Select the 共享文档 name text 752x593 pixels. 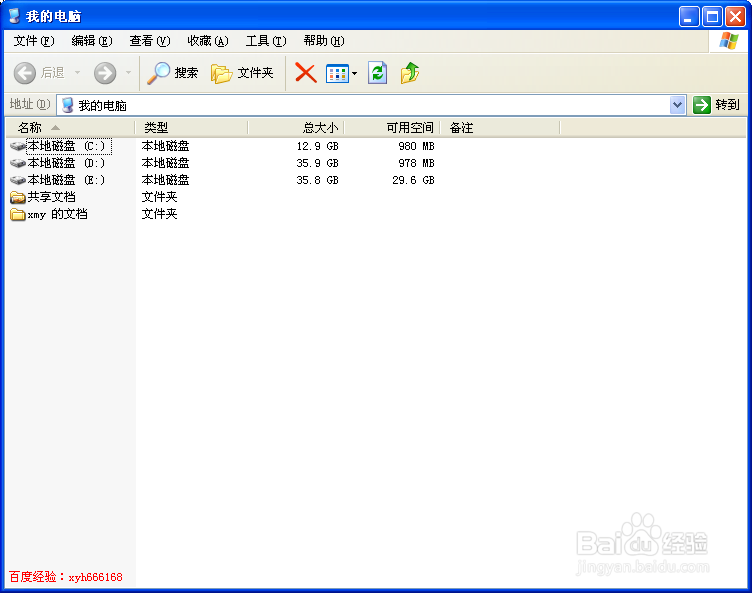click(51, 197)
